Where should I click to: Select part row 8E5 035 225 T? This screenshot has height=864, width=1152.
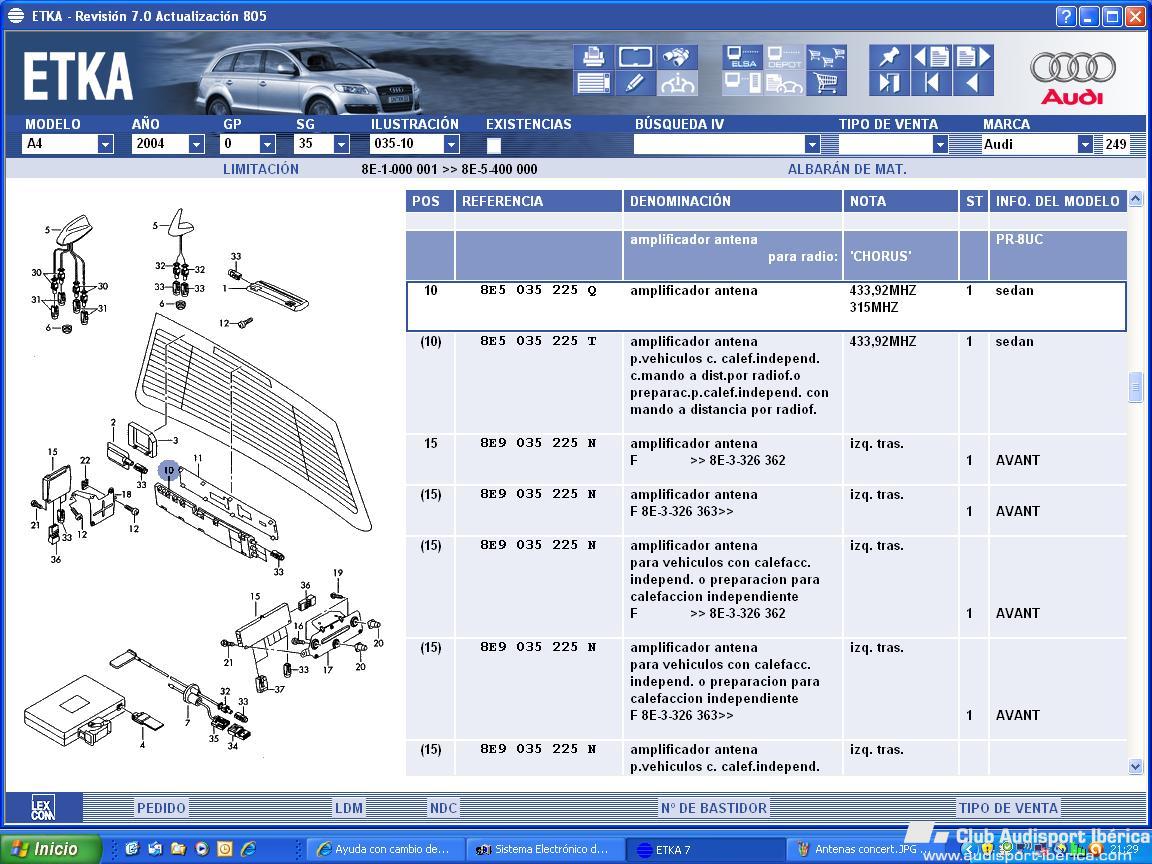point(766,383)
